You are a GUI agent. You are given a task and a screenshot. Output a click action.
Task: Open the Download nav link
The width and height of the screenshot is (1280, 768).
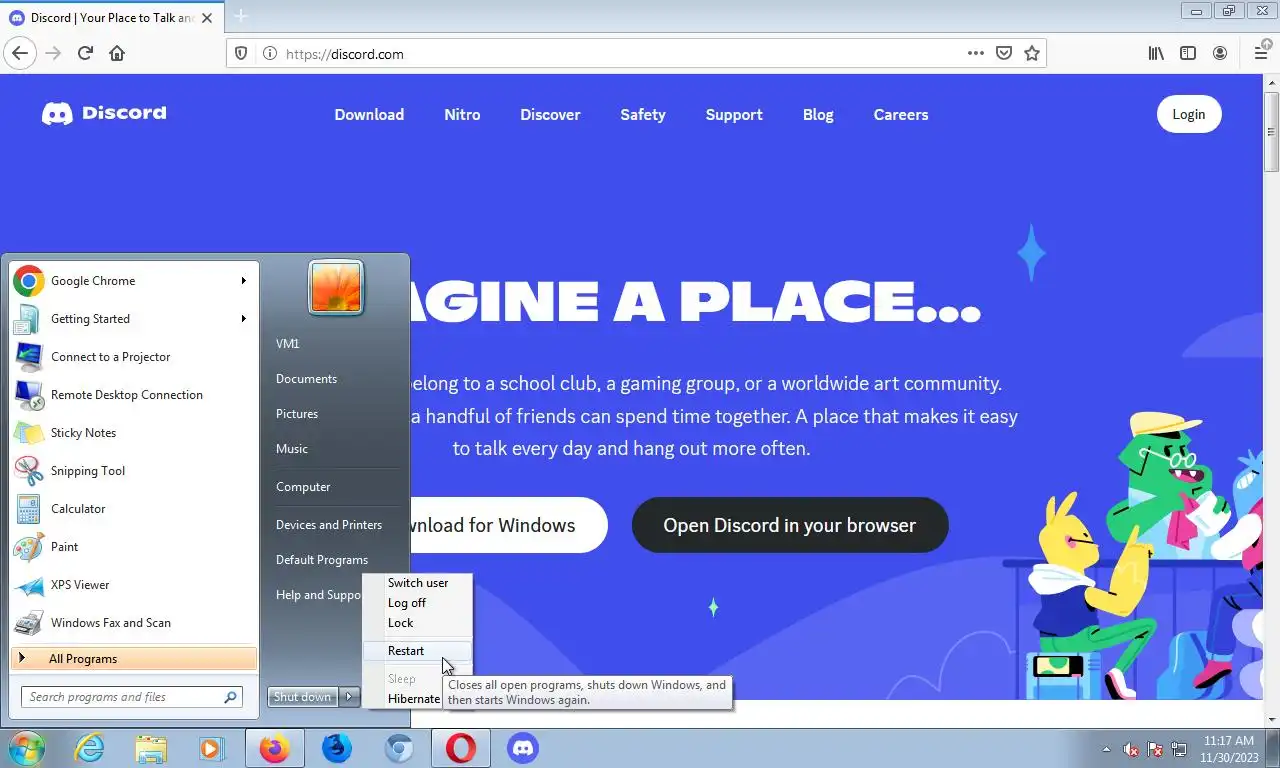coord(369,115)
